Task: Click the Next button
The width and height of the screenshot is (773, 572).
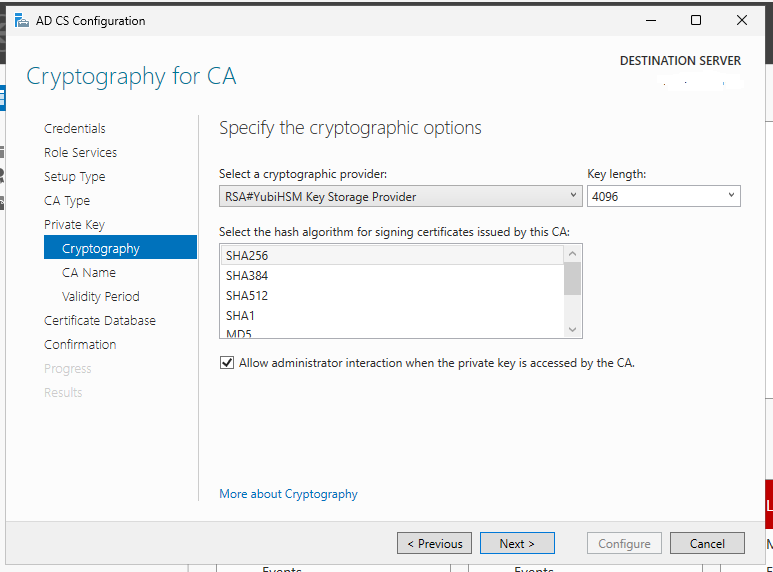Action: coord(517,543)
